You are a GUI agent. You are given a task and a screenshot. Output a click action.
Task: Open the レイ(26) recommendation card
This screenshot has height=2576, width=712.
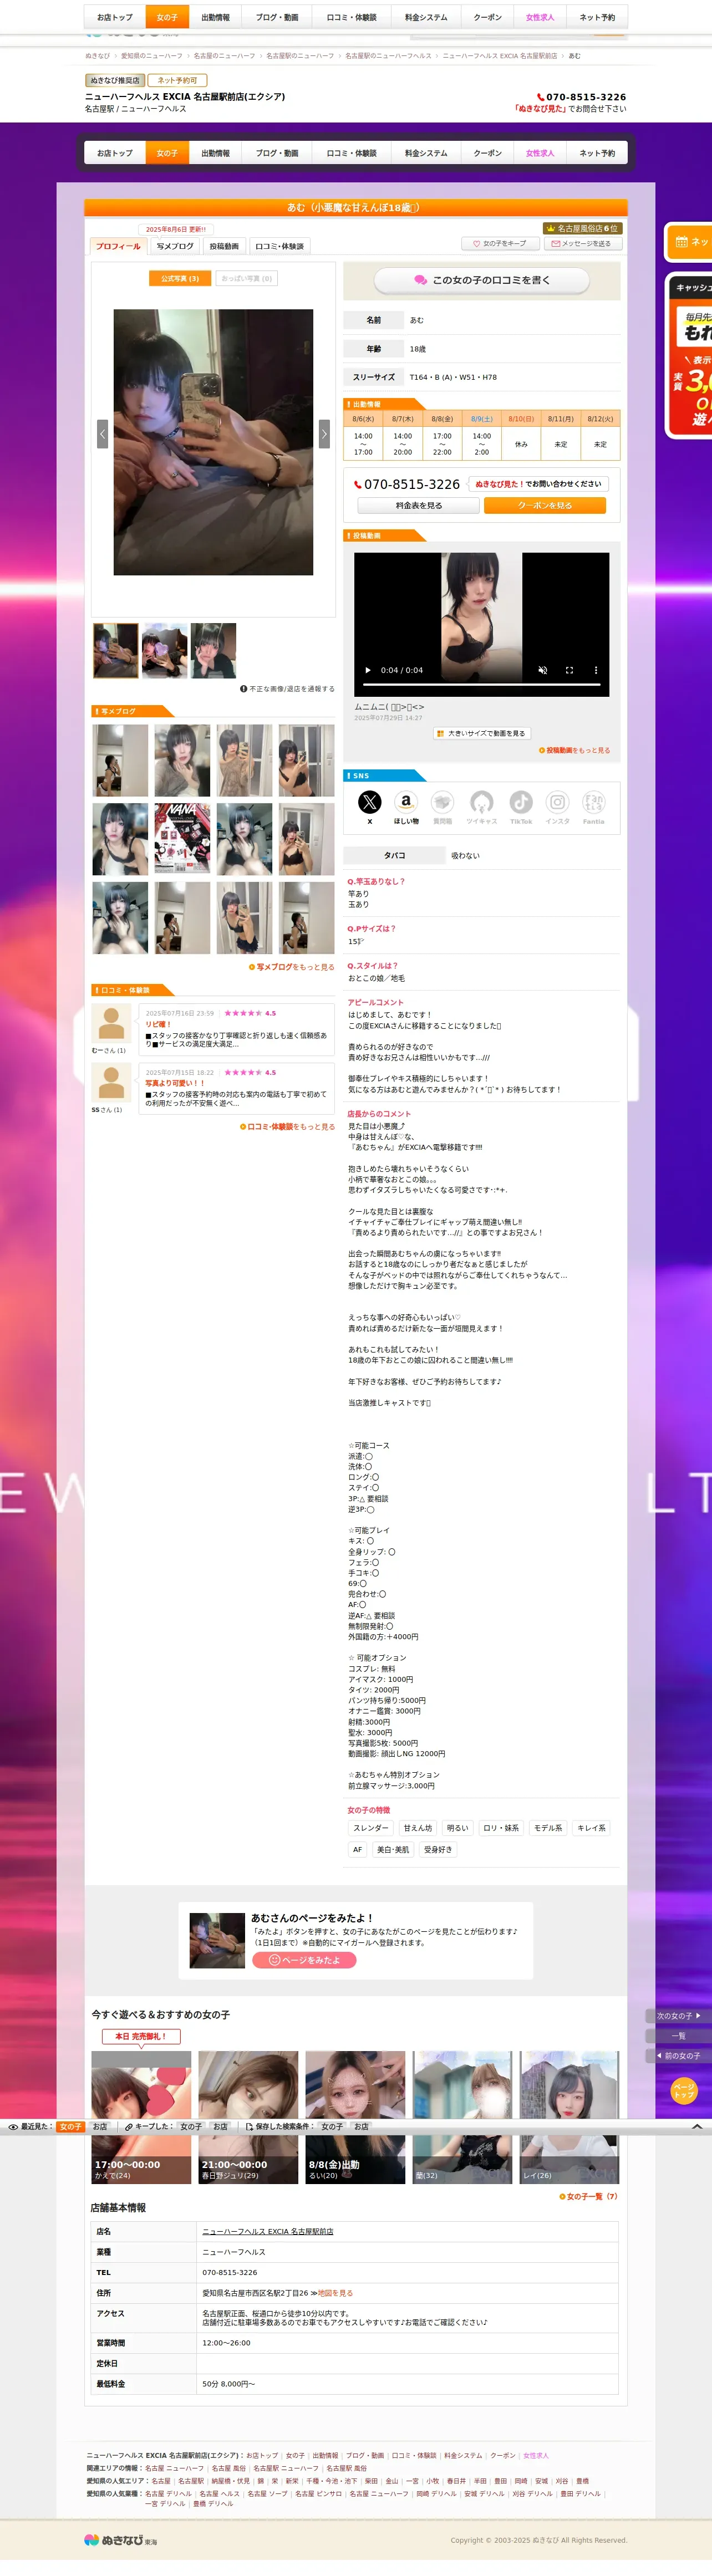tap(569, 2117)
